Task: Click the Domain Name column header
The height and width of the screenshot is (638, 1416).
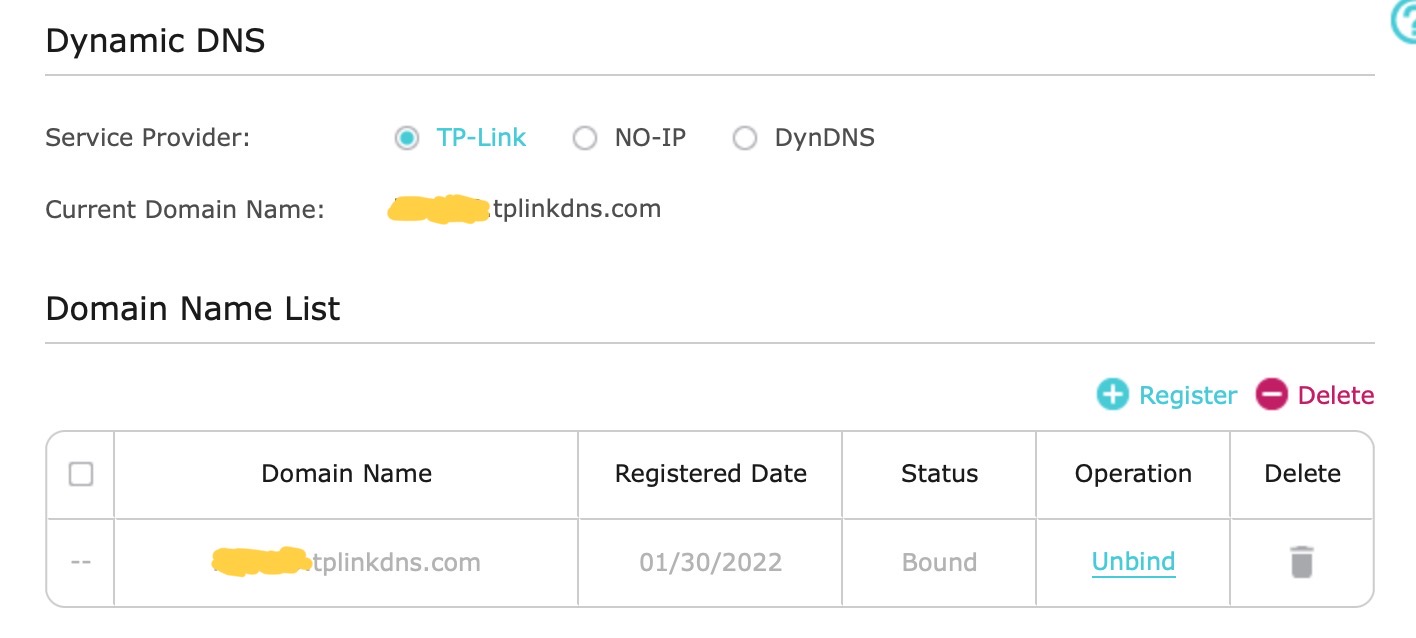Action: [346, 474]
